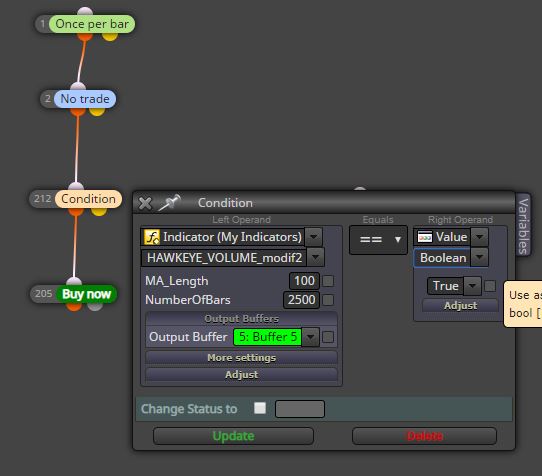Click the Condition dialog title bar
542x476 pixels.
[324, 203]
